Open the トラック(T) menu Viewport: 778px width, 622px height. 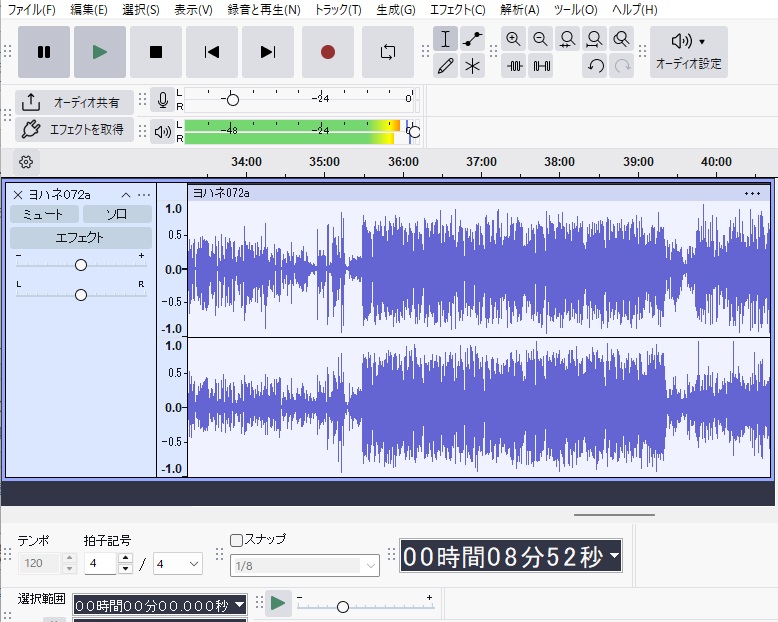[x=338, y=10]
